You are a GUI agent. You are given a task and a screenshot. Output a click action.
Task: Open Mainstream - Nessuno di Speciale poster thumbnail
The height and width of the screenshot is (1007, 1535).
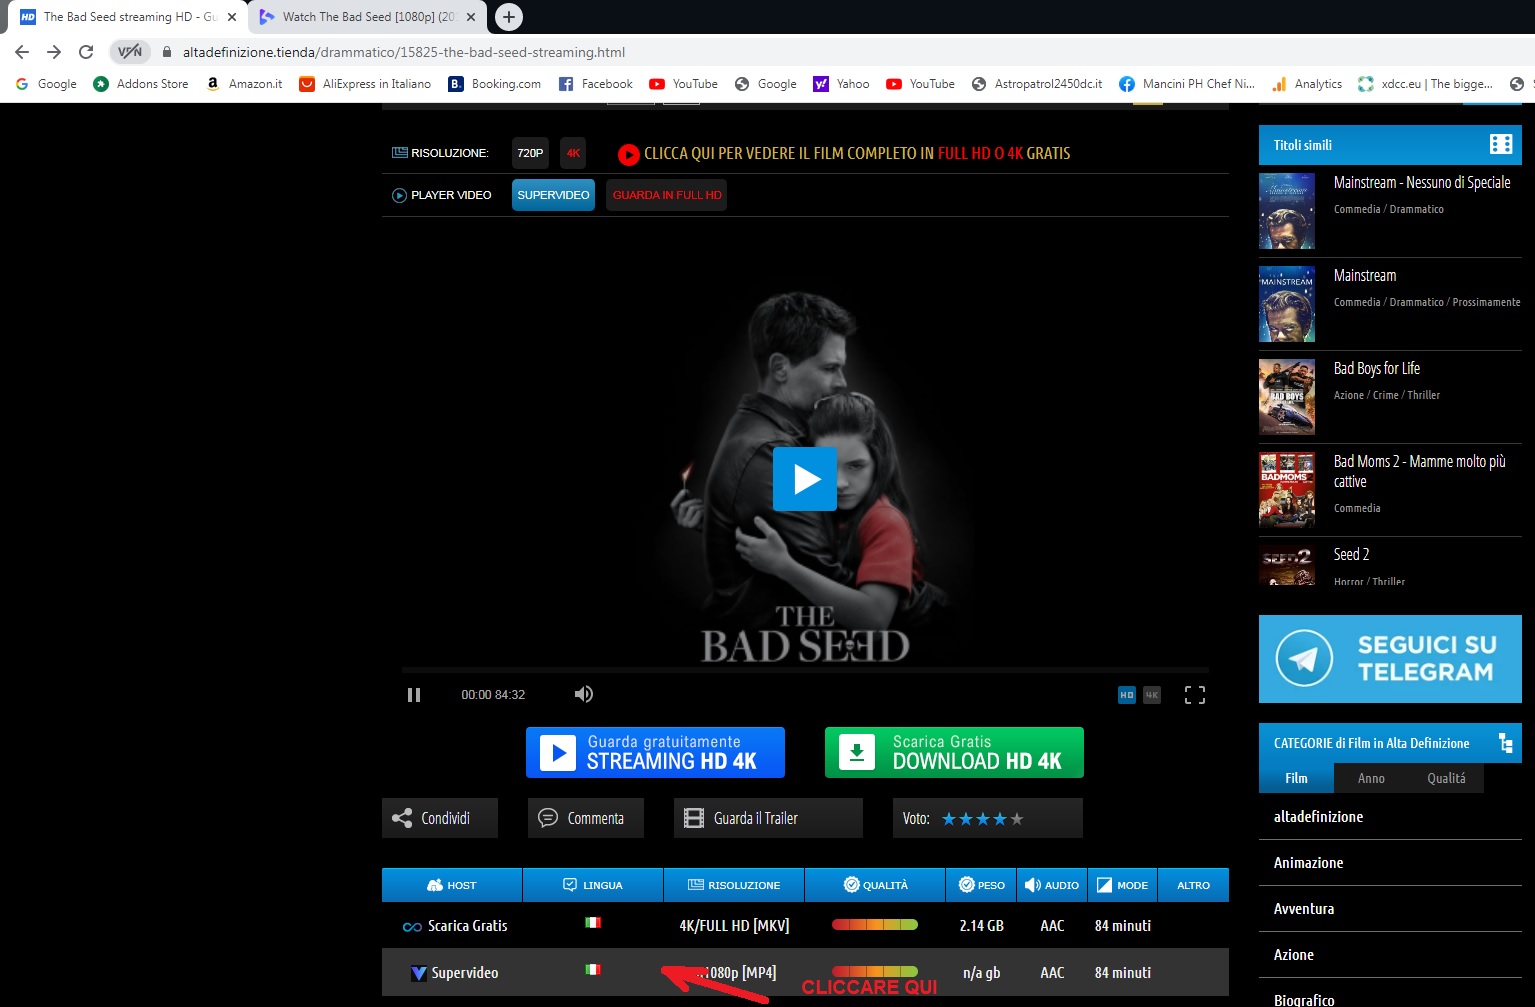click(x=1286, y=211)
